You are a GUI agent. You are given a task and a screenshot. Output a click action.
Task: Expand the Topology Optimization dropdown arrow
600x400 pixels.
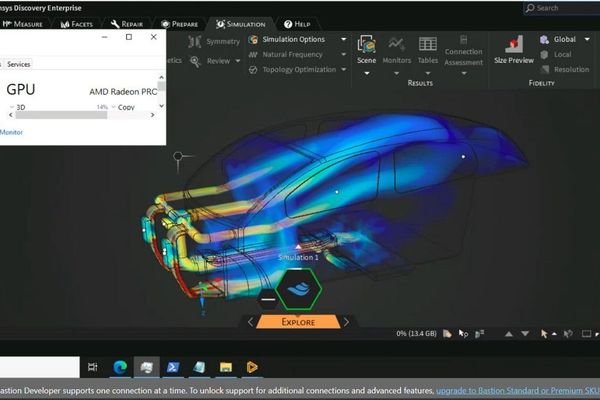[x=344, y=70]
